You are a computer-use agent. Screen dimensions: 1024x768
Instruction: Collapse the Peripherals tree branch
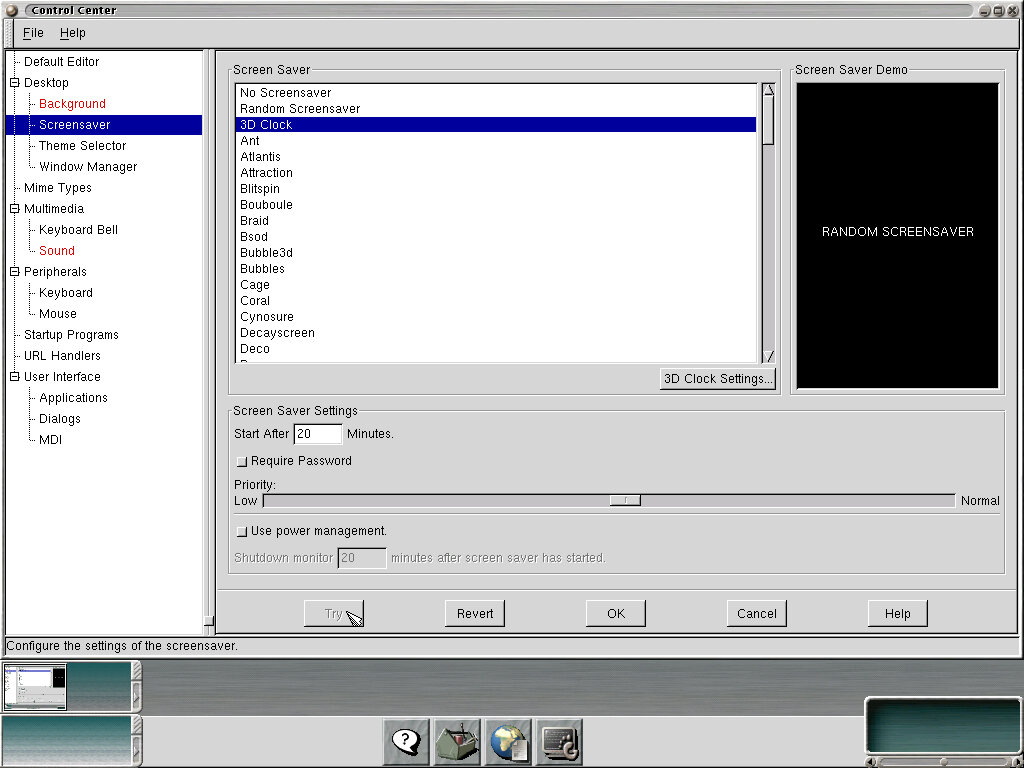pyautogui.click(x=14, y=272)
